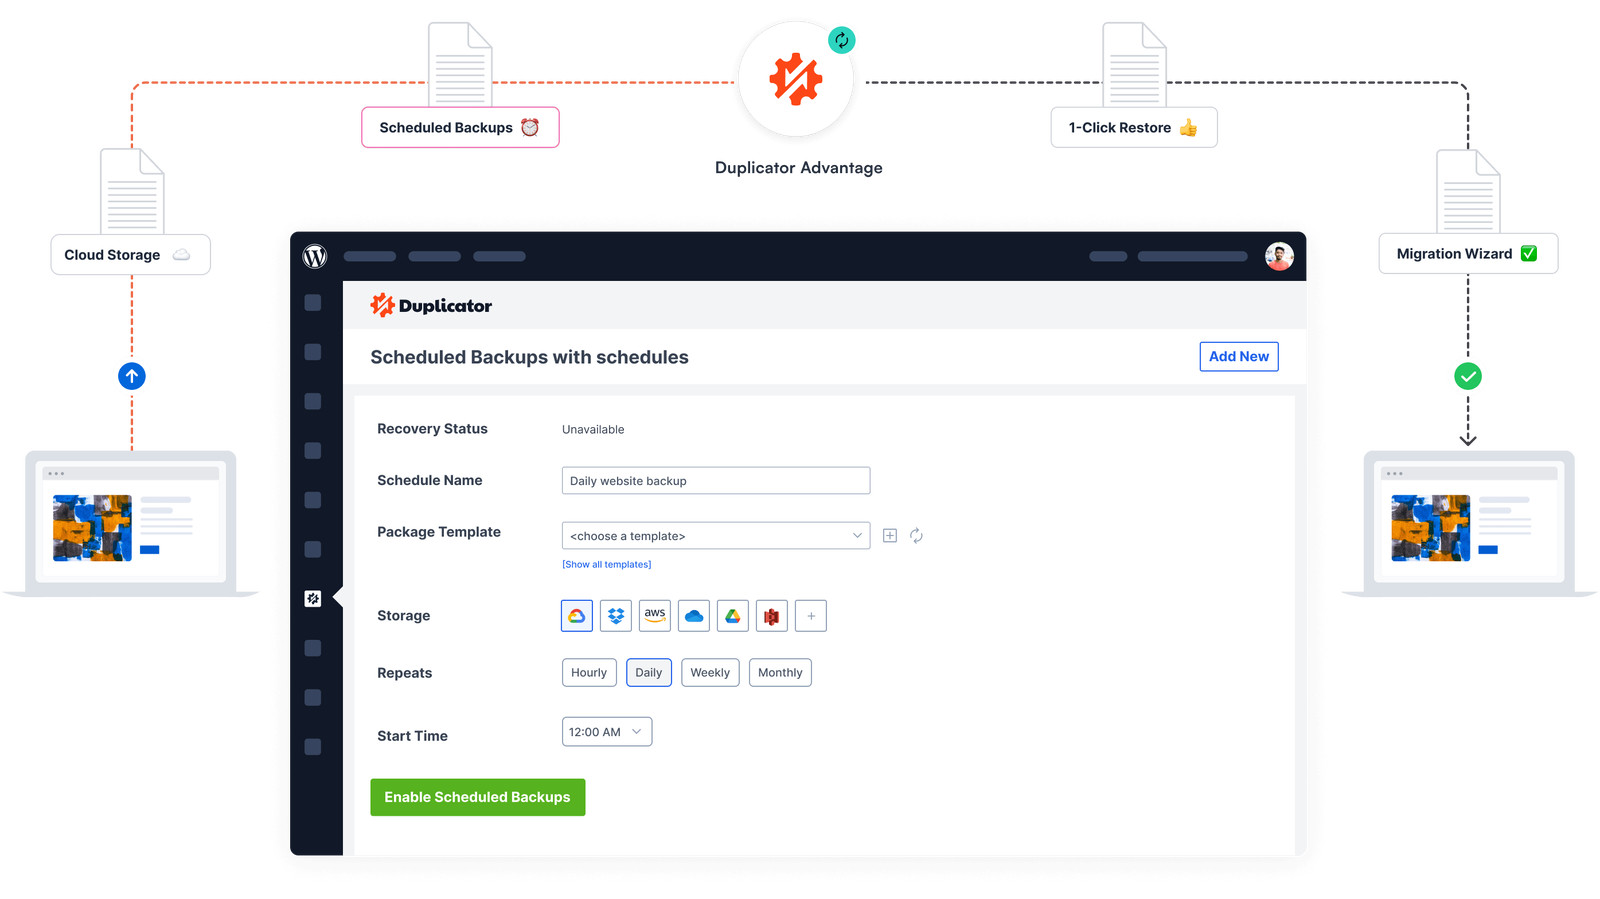Select the AWS storage icon
This screenshot has width=1600, height=899.
pyautogui.click(x=655, y=616)
